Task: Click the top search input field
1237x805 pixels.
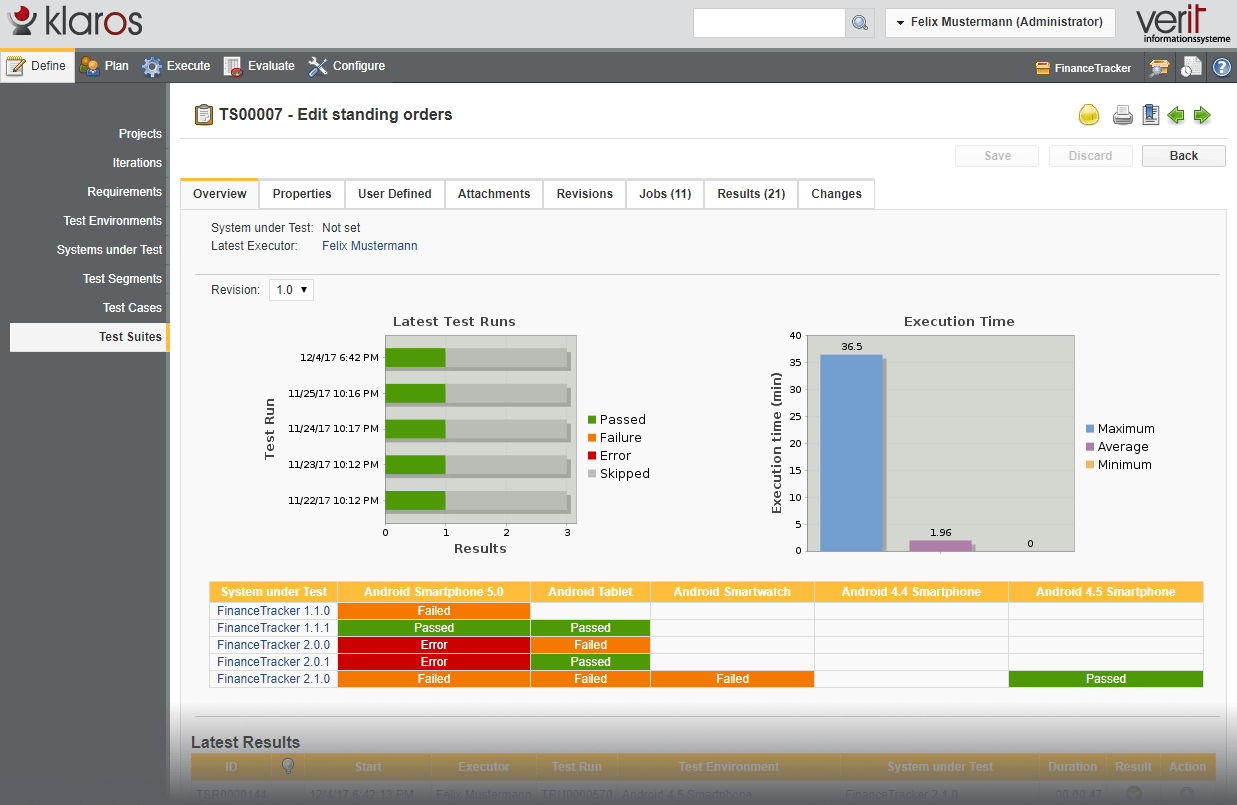Action: [x=769, y=23]
